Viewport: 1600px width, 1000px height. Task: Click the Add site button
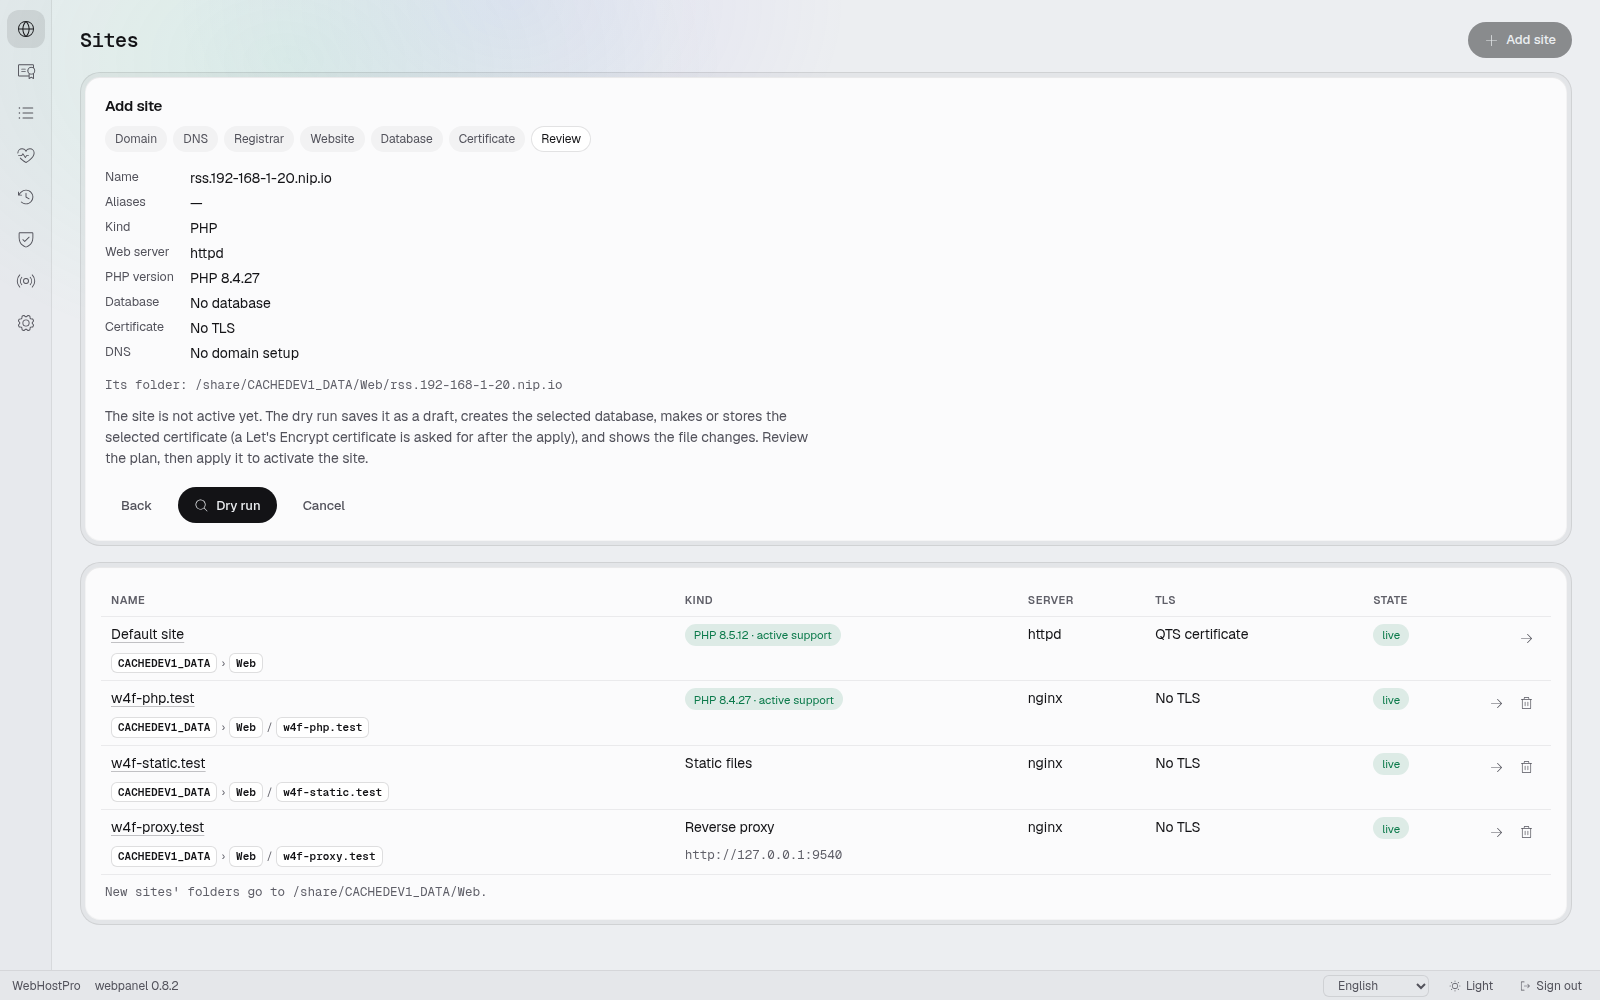pyautogui.click(x=1520, y=40)
